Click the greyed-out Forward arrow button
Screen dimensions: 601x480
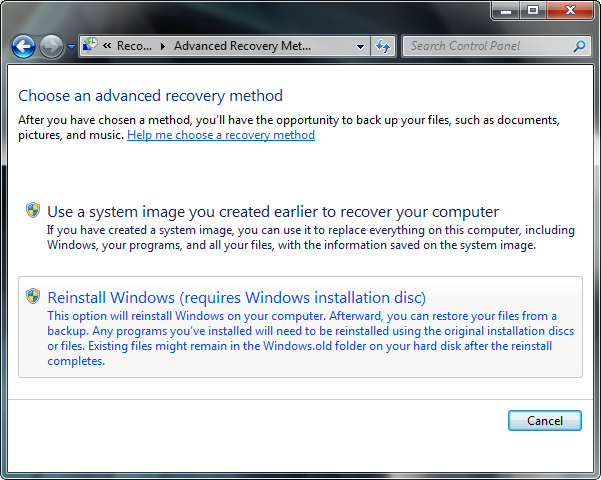[51, 46]
